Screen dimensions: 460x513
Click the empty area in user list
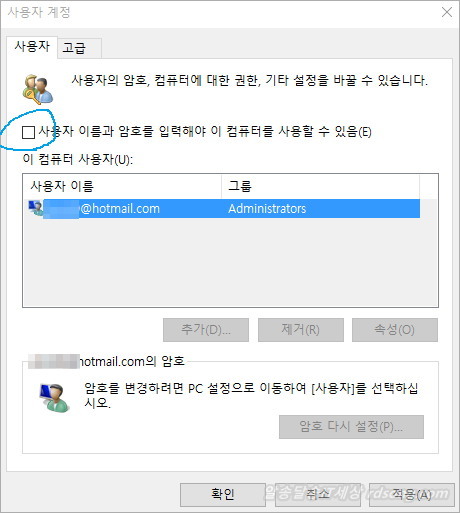point(230,262)
